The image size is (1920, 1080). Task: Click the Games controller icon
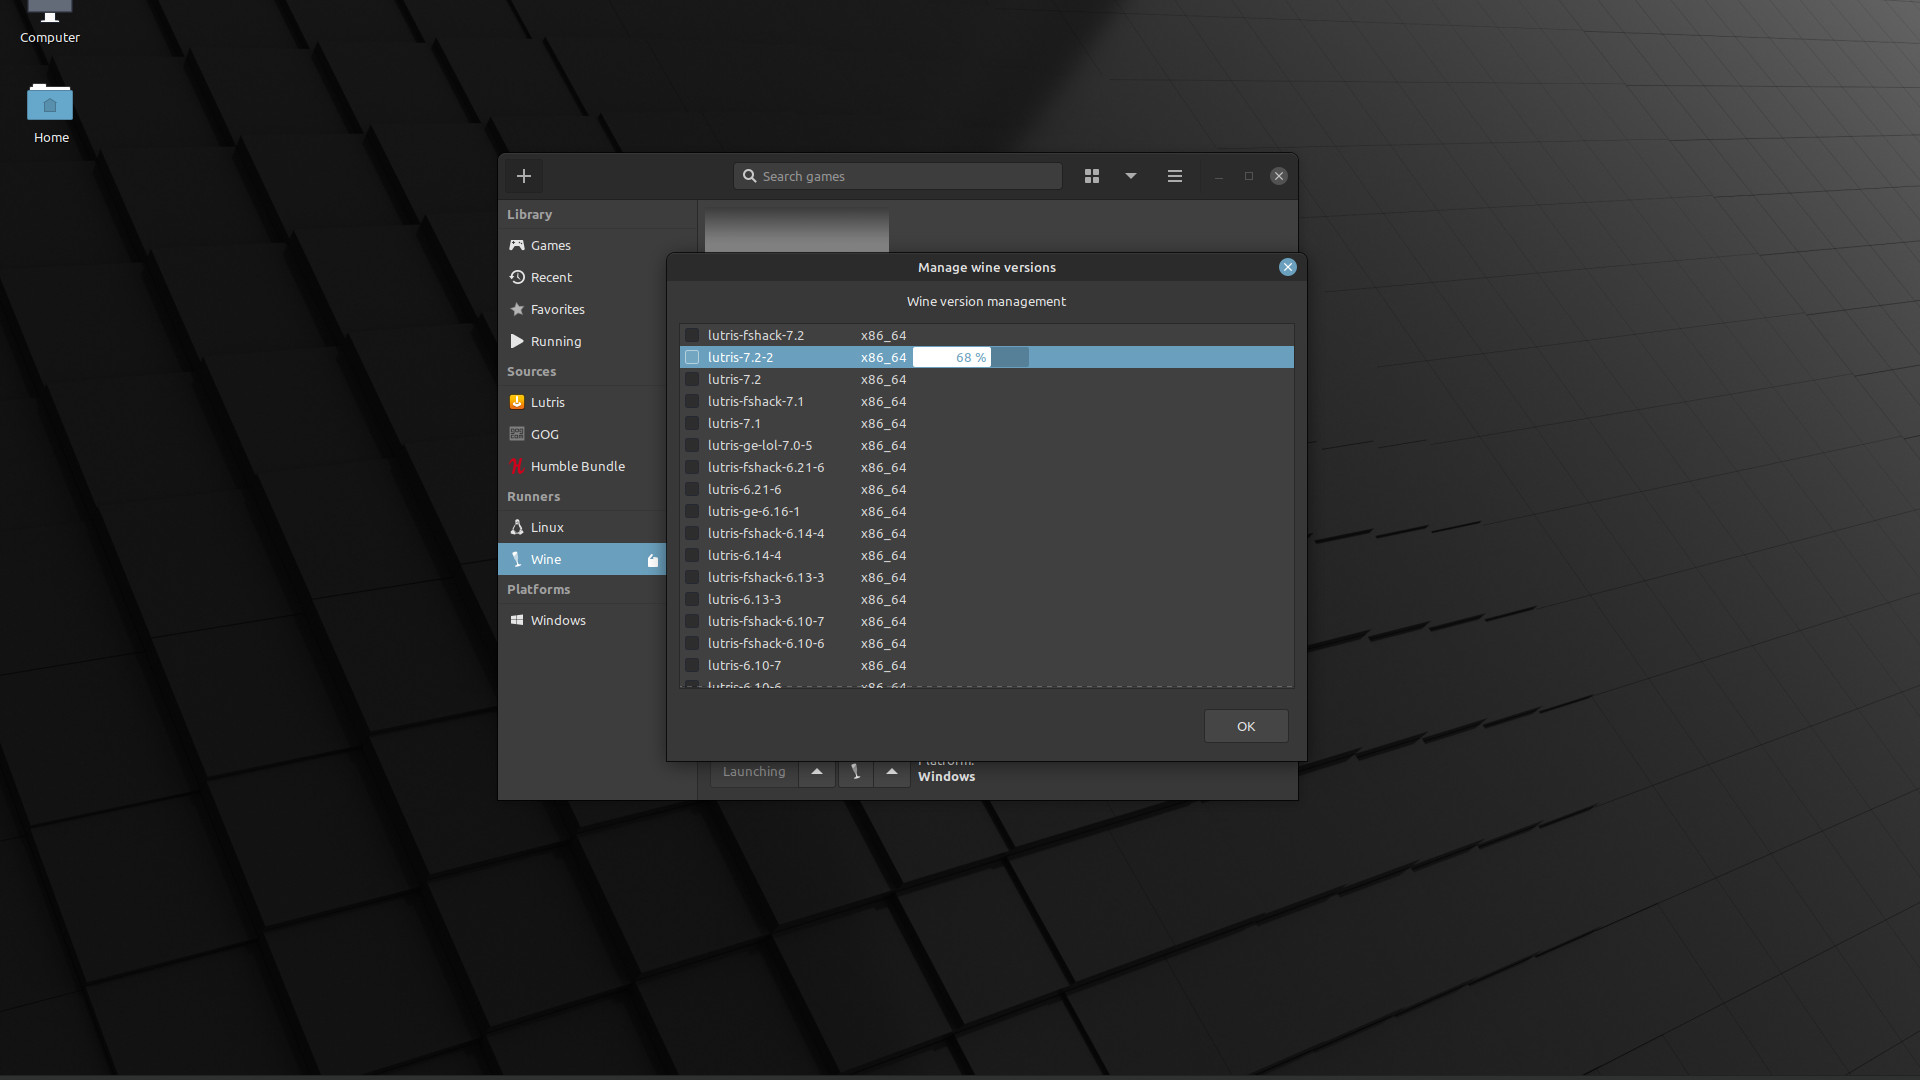pyautogui.click(x=517, y=245)
